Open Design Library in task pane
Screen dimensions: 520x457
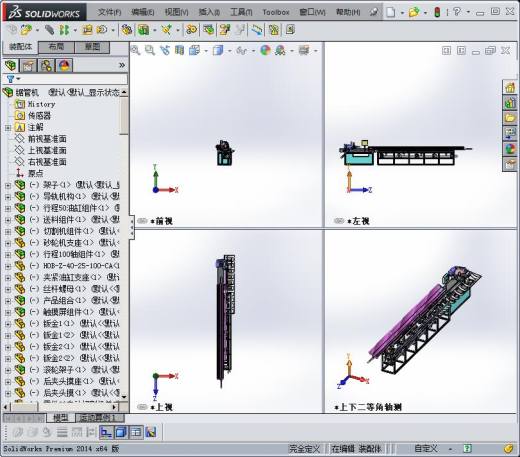coord(510,103)
